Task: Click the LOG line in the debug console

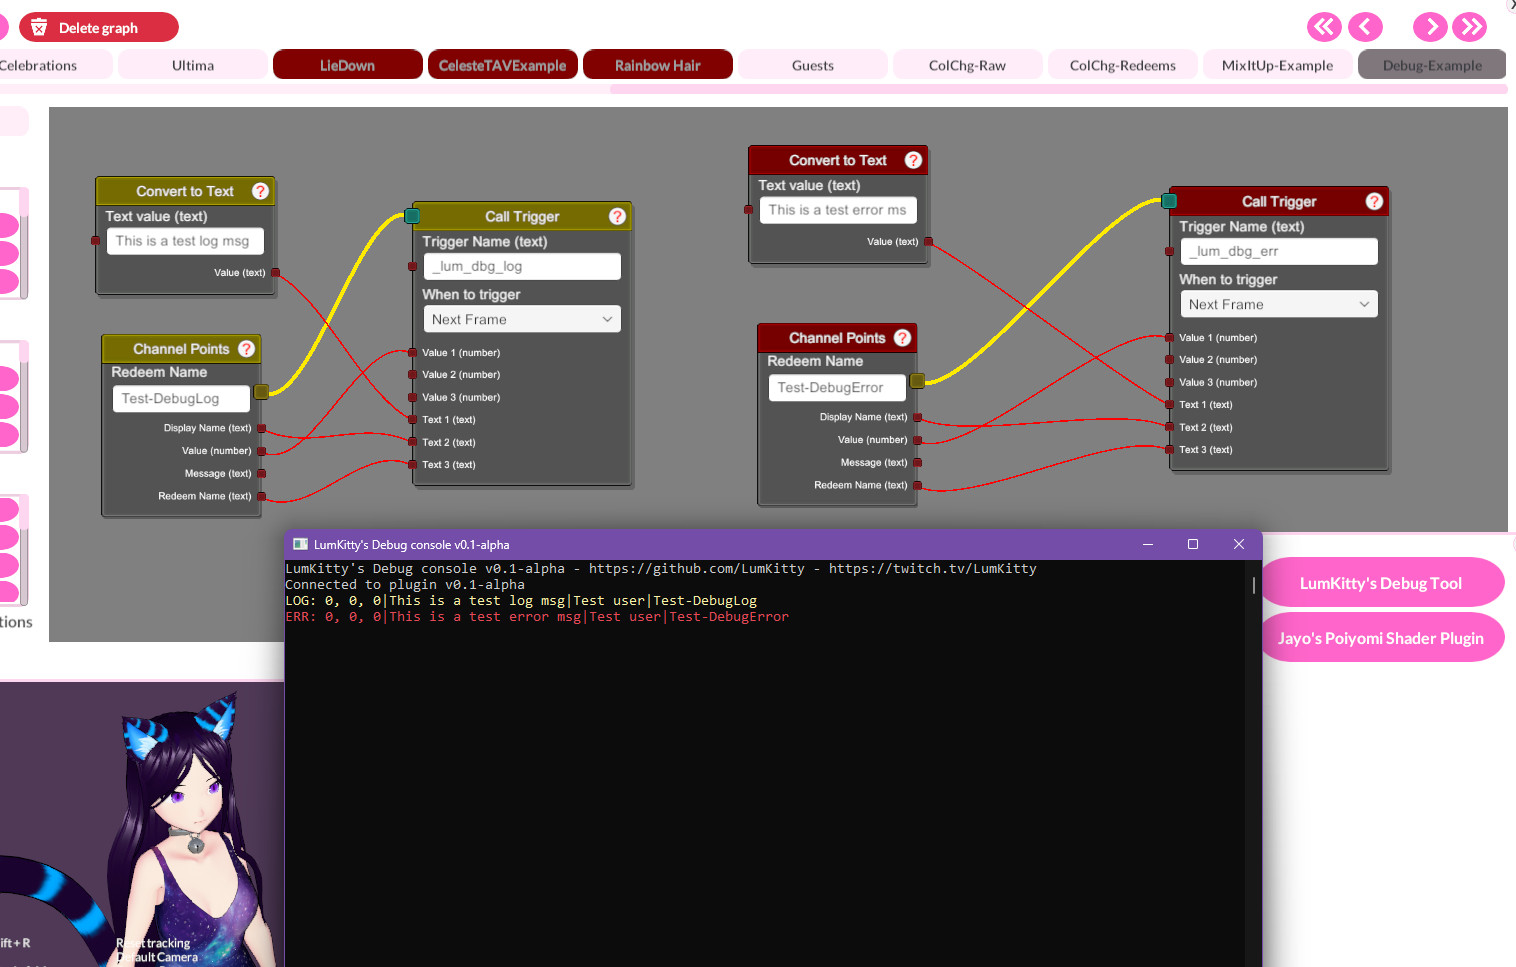Action: (x=521, y=601)
